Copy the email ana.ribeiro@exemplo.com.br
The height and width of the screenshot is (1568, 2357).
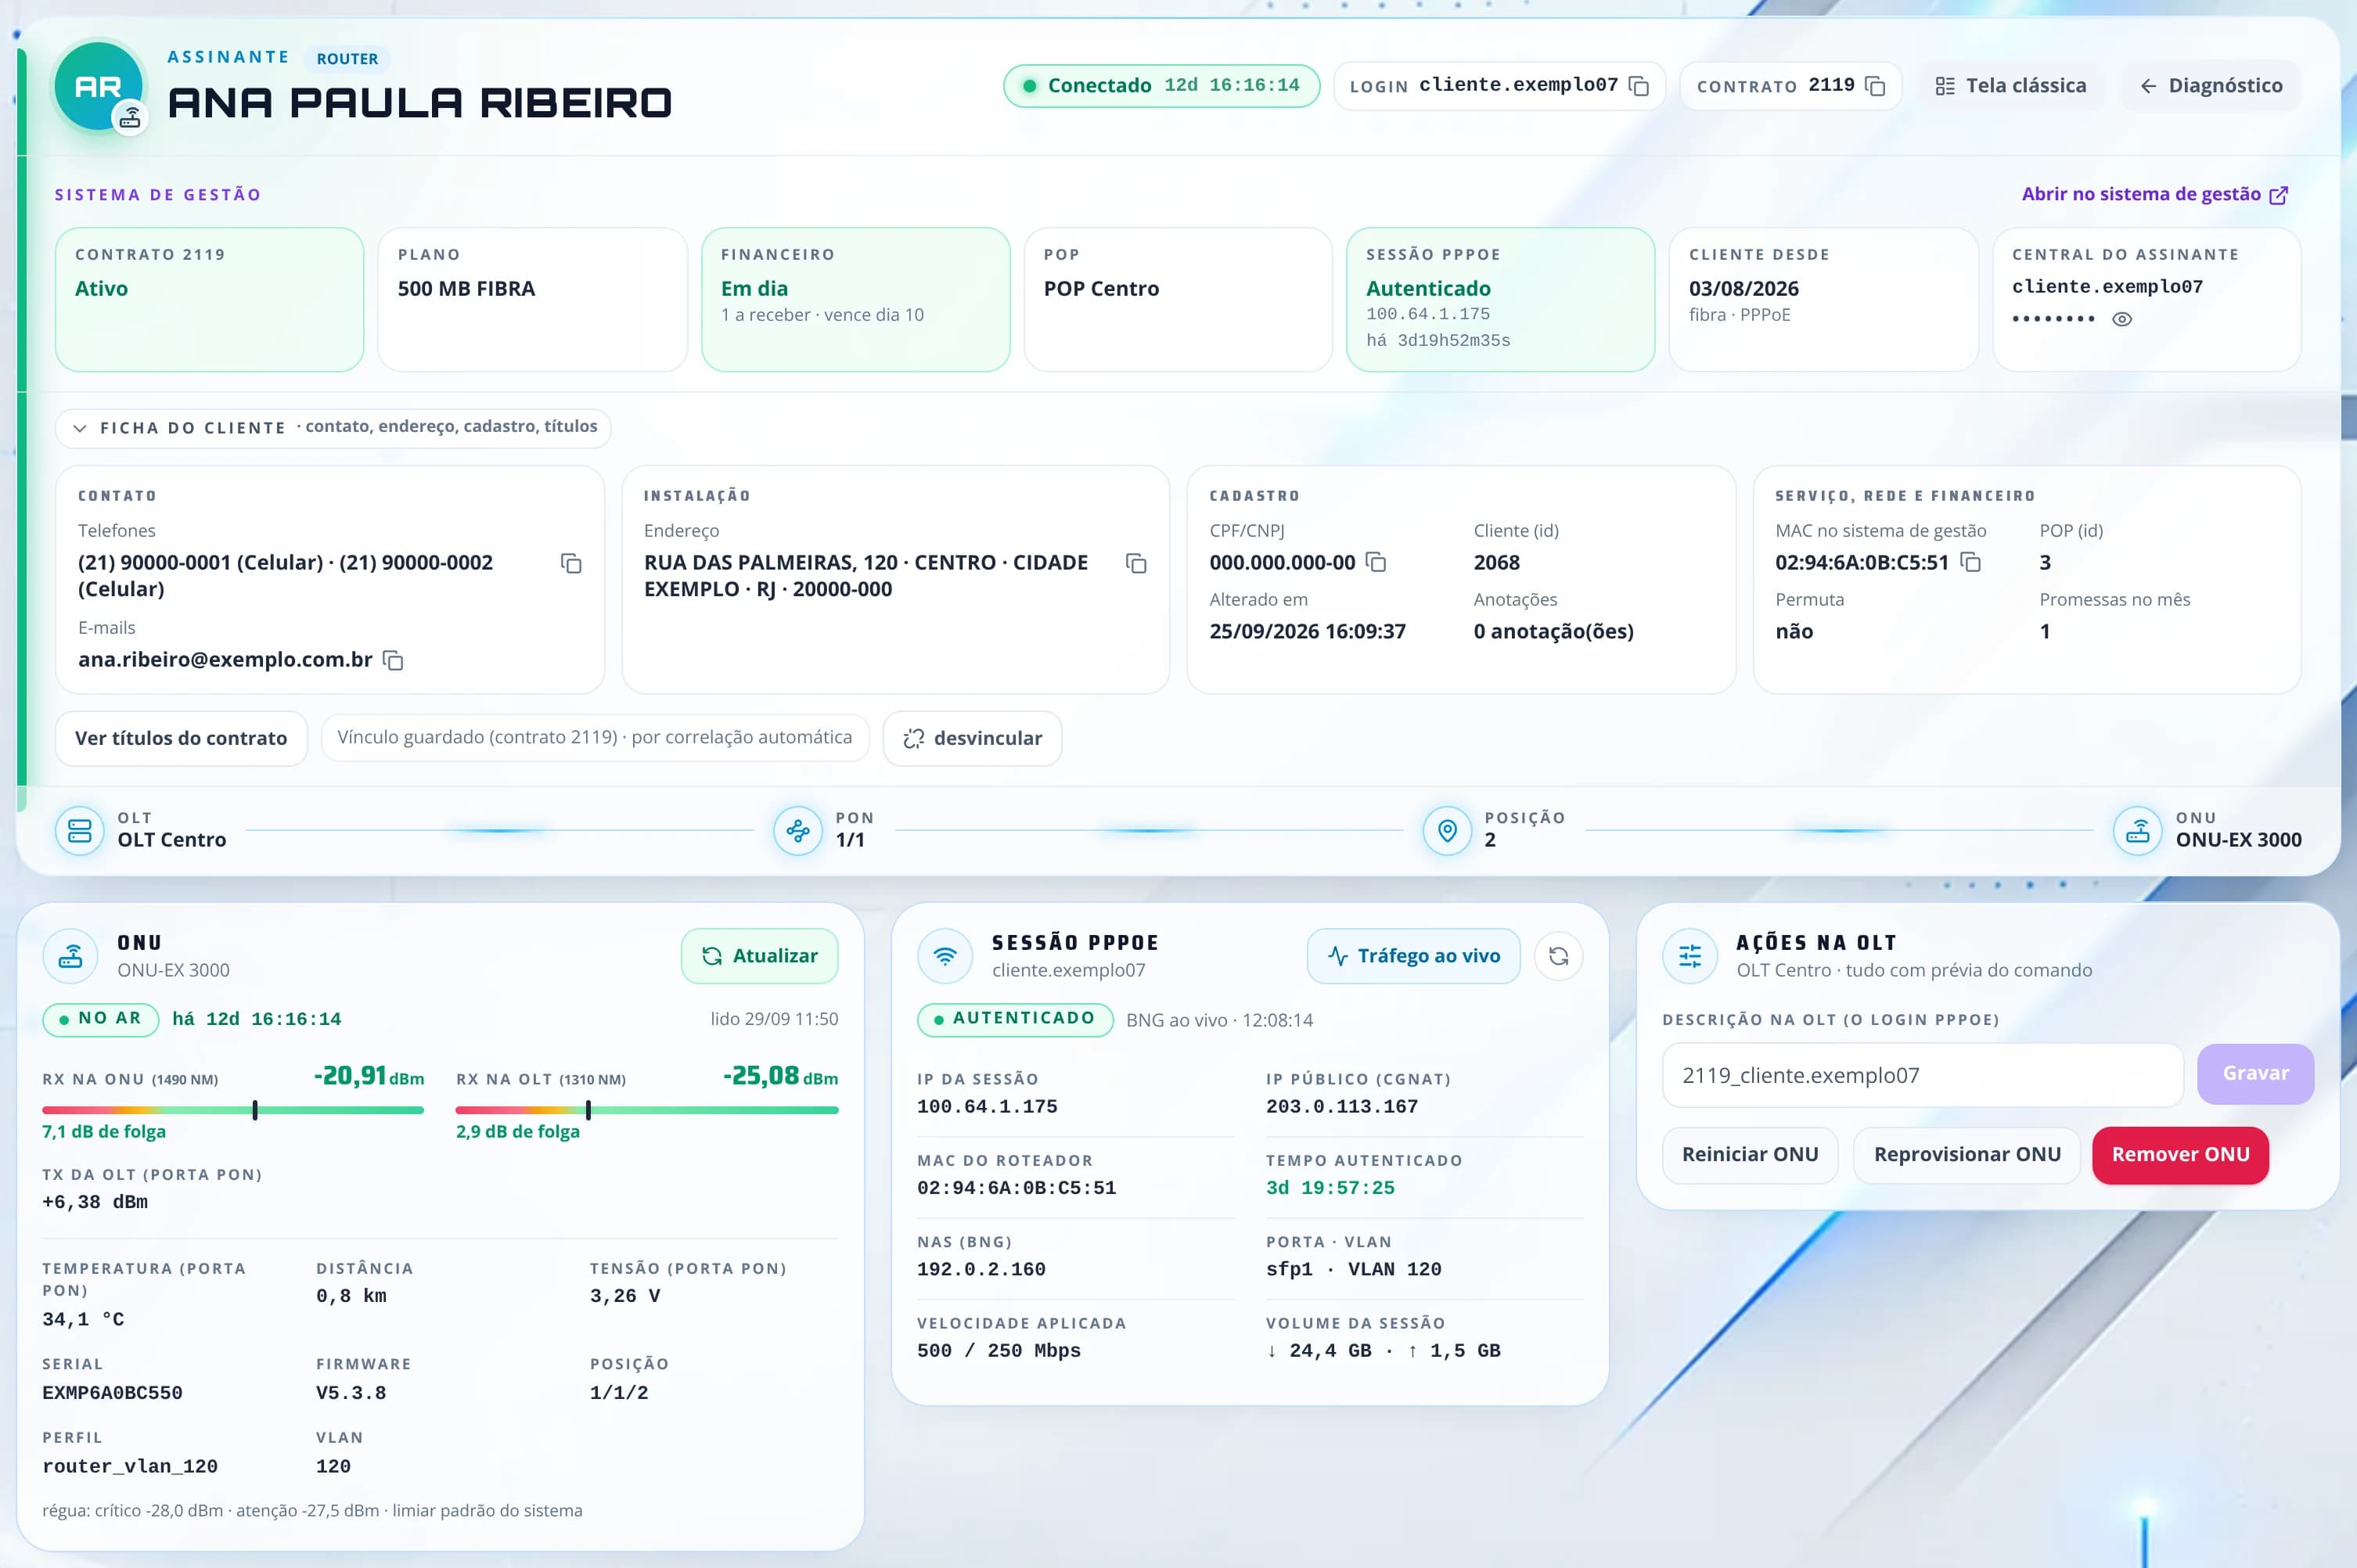(x=393, y=660)
